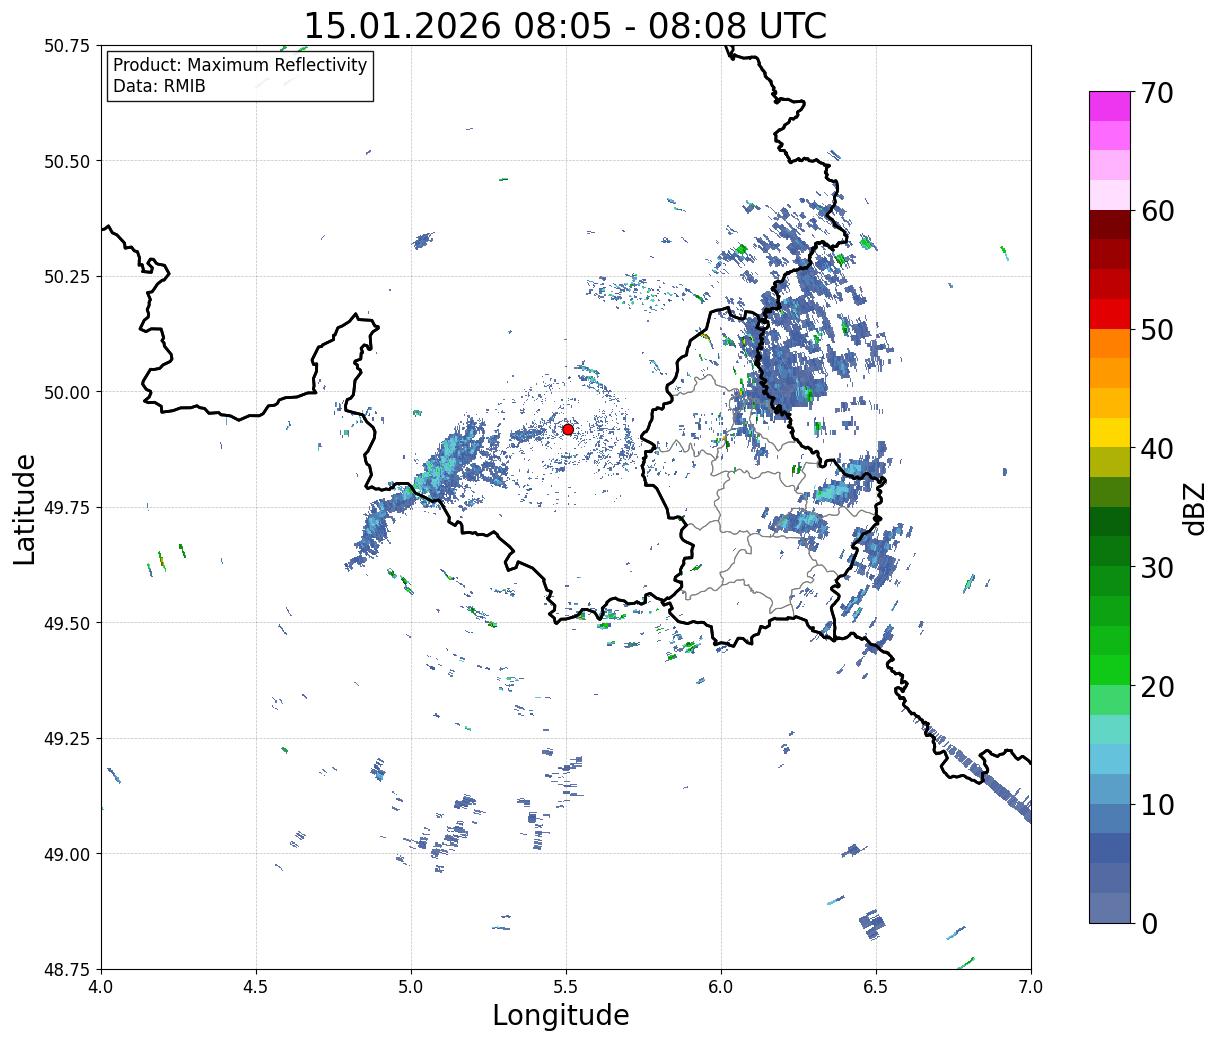The height and width of the screenshot is (1040, 1219).
Task: Click colorbar tick label 30
Action: point(1157,567)
